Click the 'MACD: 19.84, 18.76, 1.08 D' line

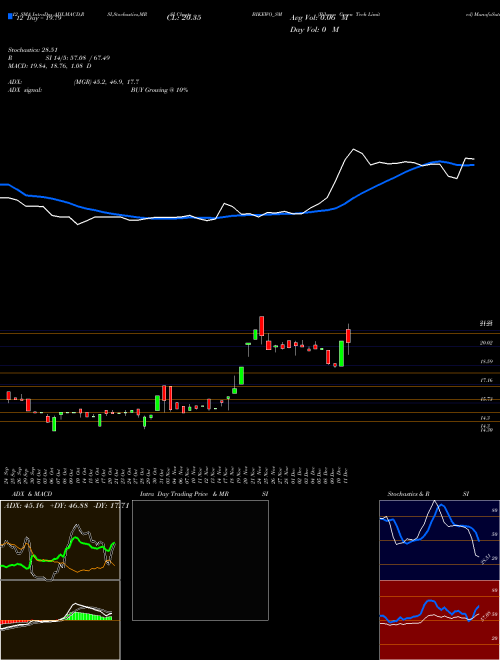[x=49, y=66]
